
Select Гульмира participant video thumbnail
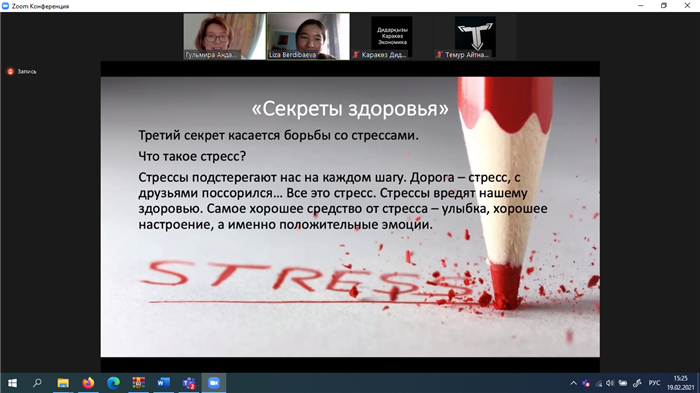(x=225, y=36)
